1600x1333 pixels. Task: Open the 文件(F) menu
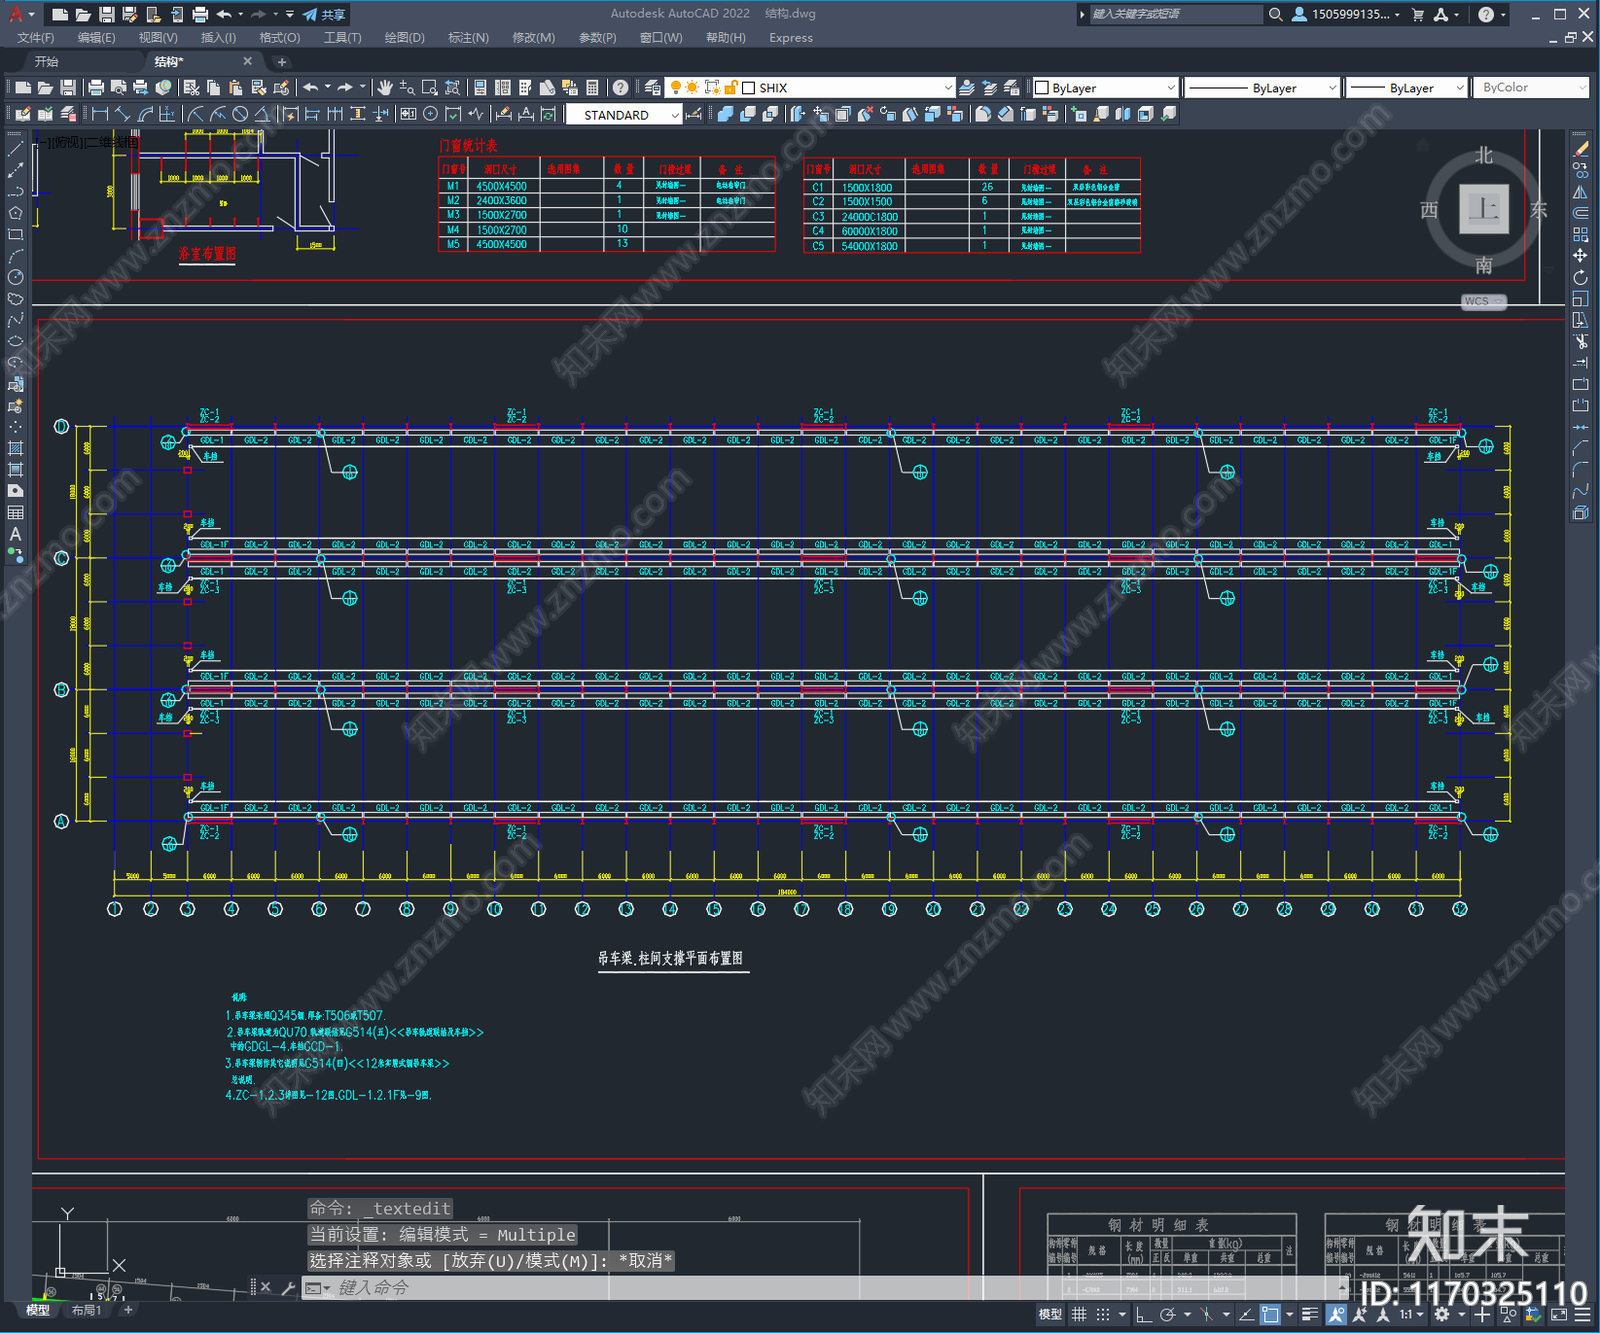[36, 38]
